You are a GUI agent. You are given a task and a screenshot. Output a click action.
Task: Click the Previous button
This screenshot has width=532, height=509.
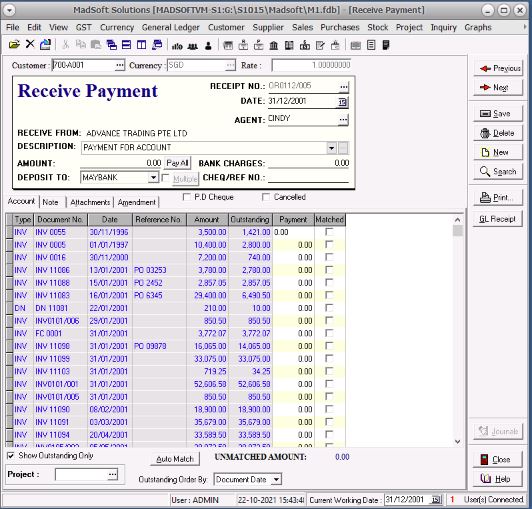click(x=498, y=69)
